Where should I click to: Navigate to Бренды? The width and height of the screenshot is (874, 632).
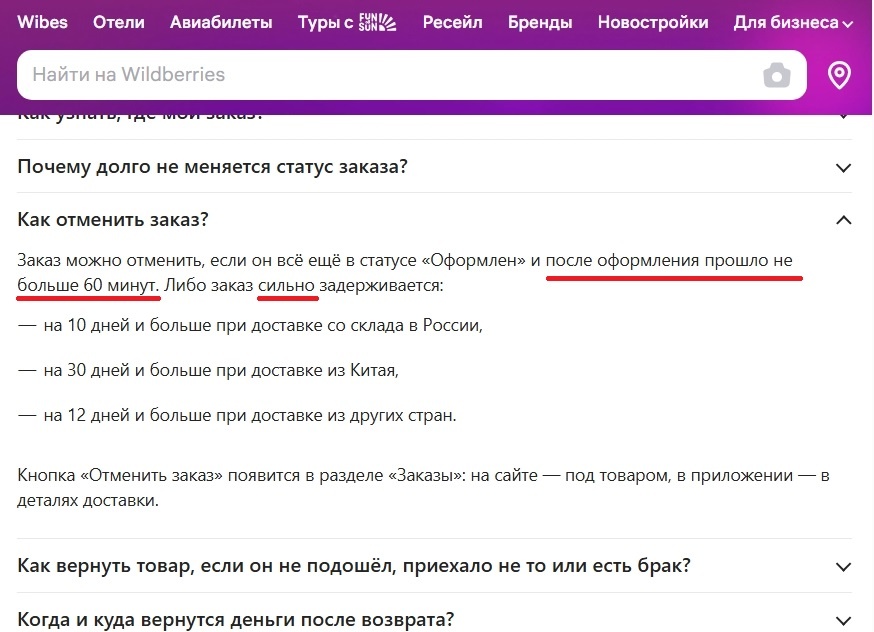click(540, 21)
